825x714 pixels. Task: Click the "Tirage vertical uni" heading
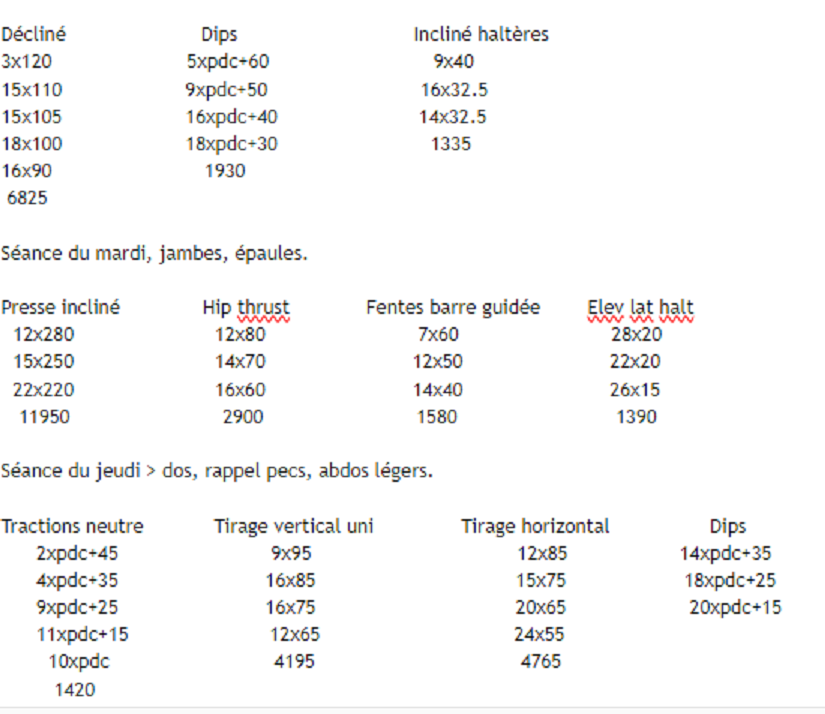(x=293, y=526)
